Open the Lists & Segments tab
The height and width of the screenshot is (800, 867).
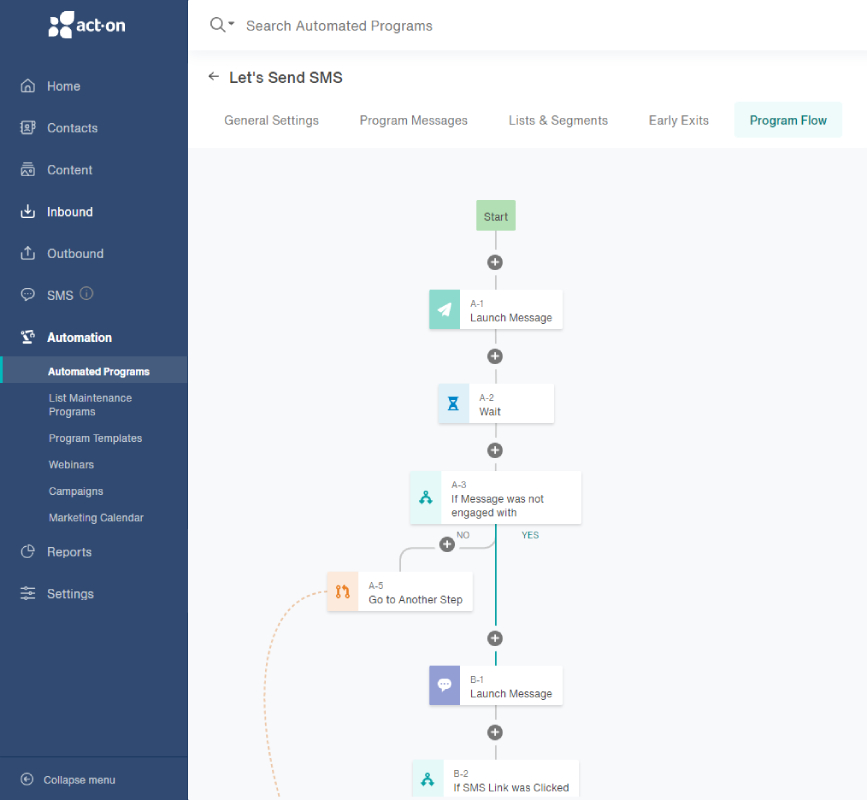pos(558,121)
